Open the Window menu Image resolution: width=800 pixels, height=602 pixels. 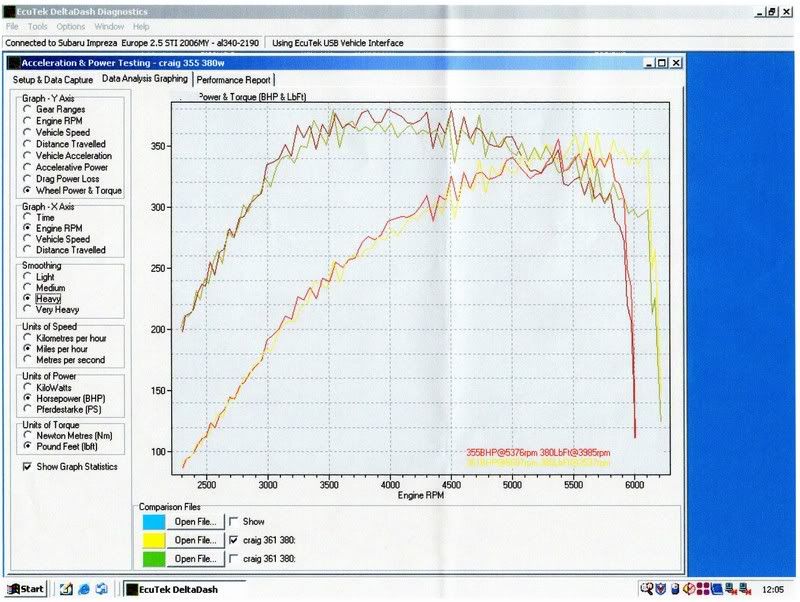pyautogui.click(x=109, y=27)
